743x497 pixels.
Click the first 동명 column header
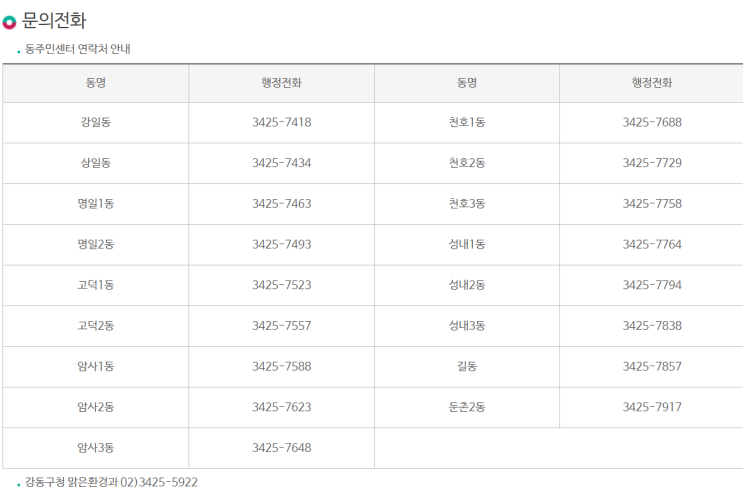pos(96,83)
